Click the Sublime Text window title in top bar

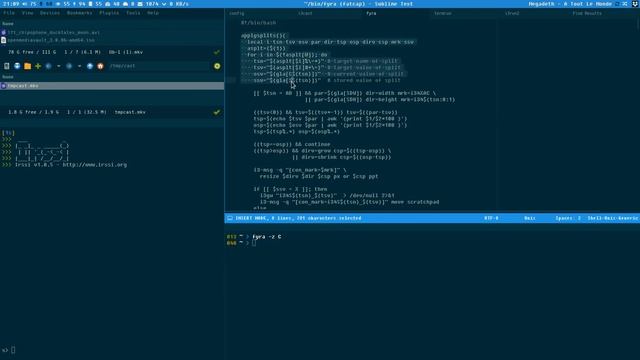[x=358, y=4]
